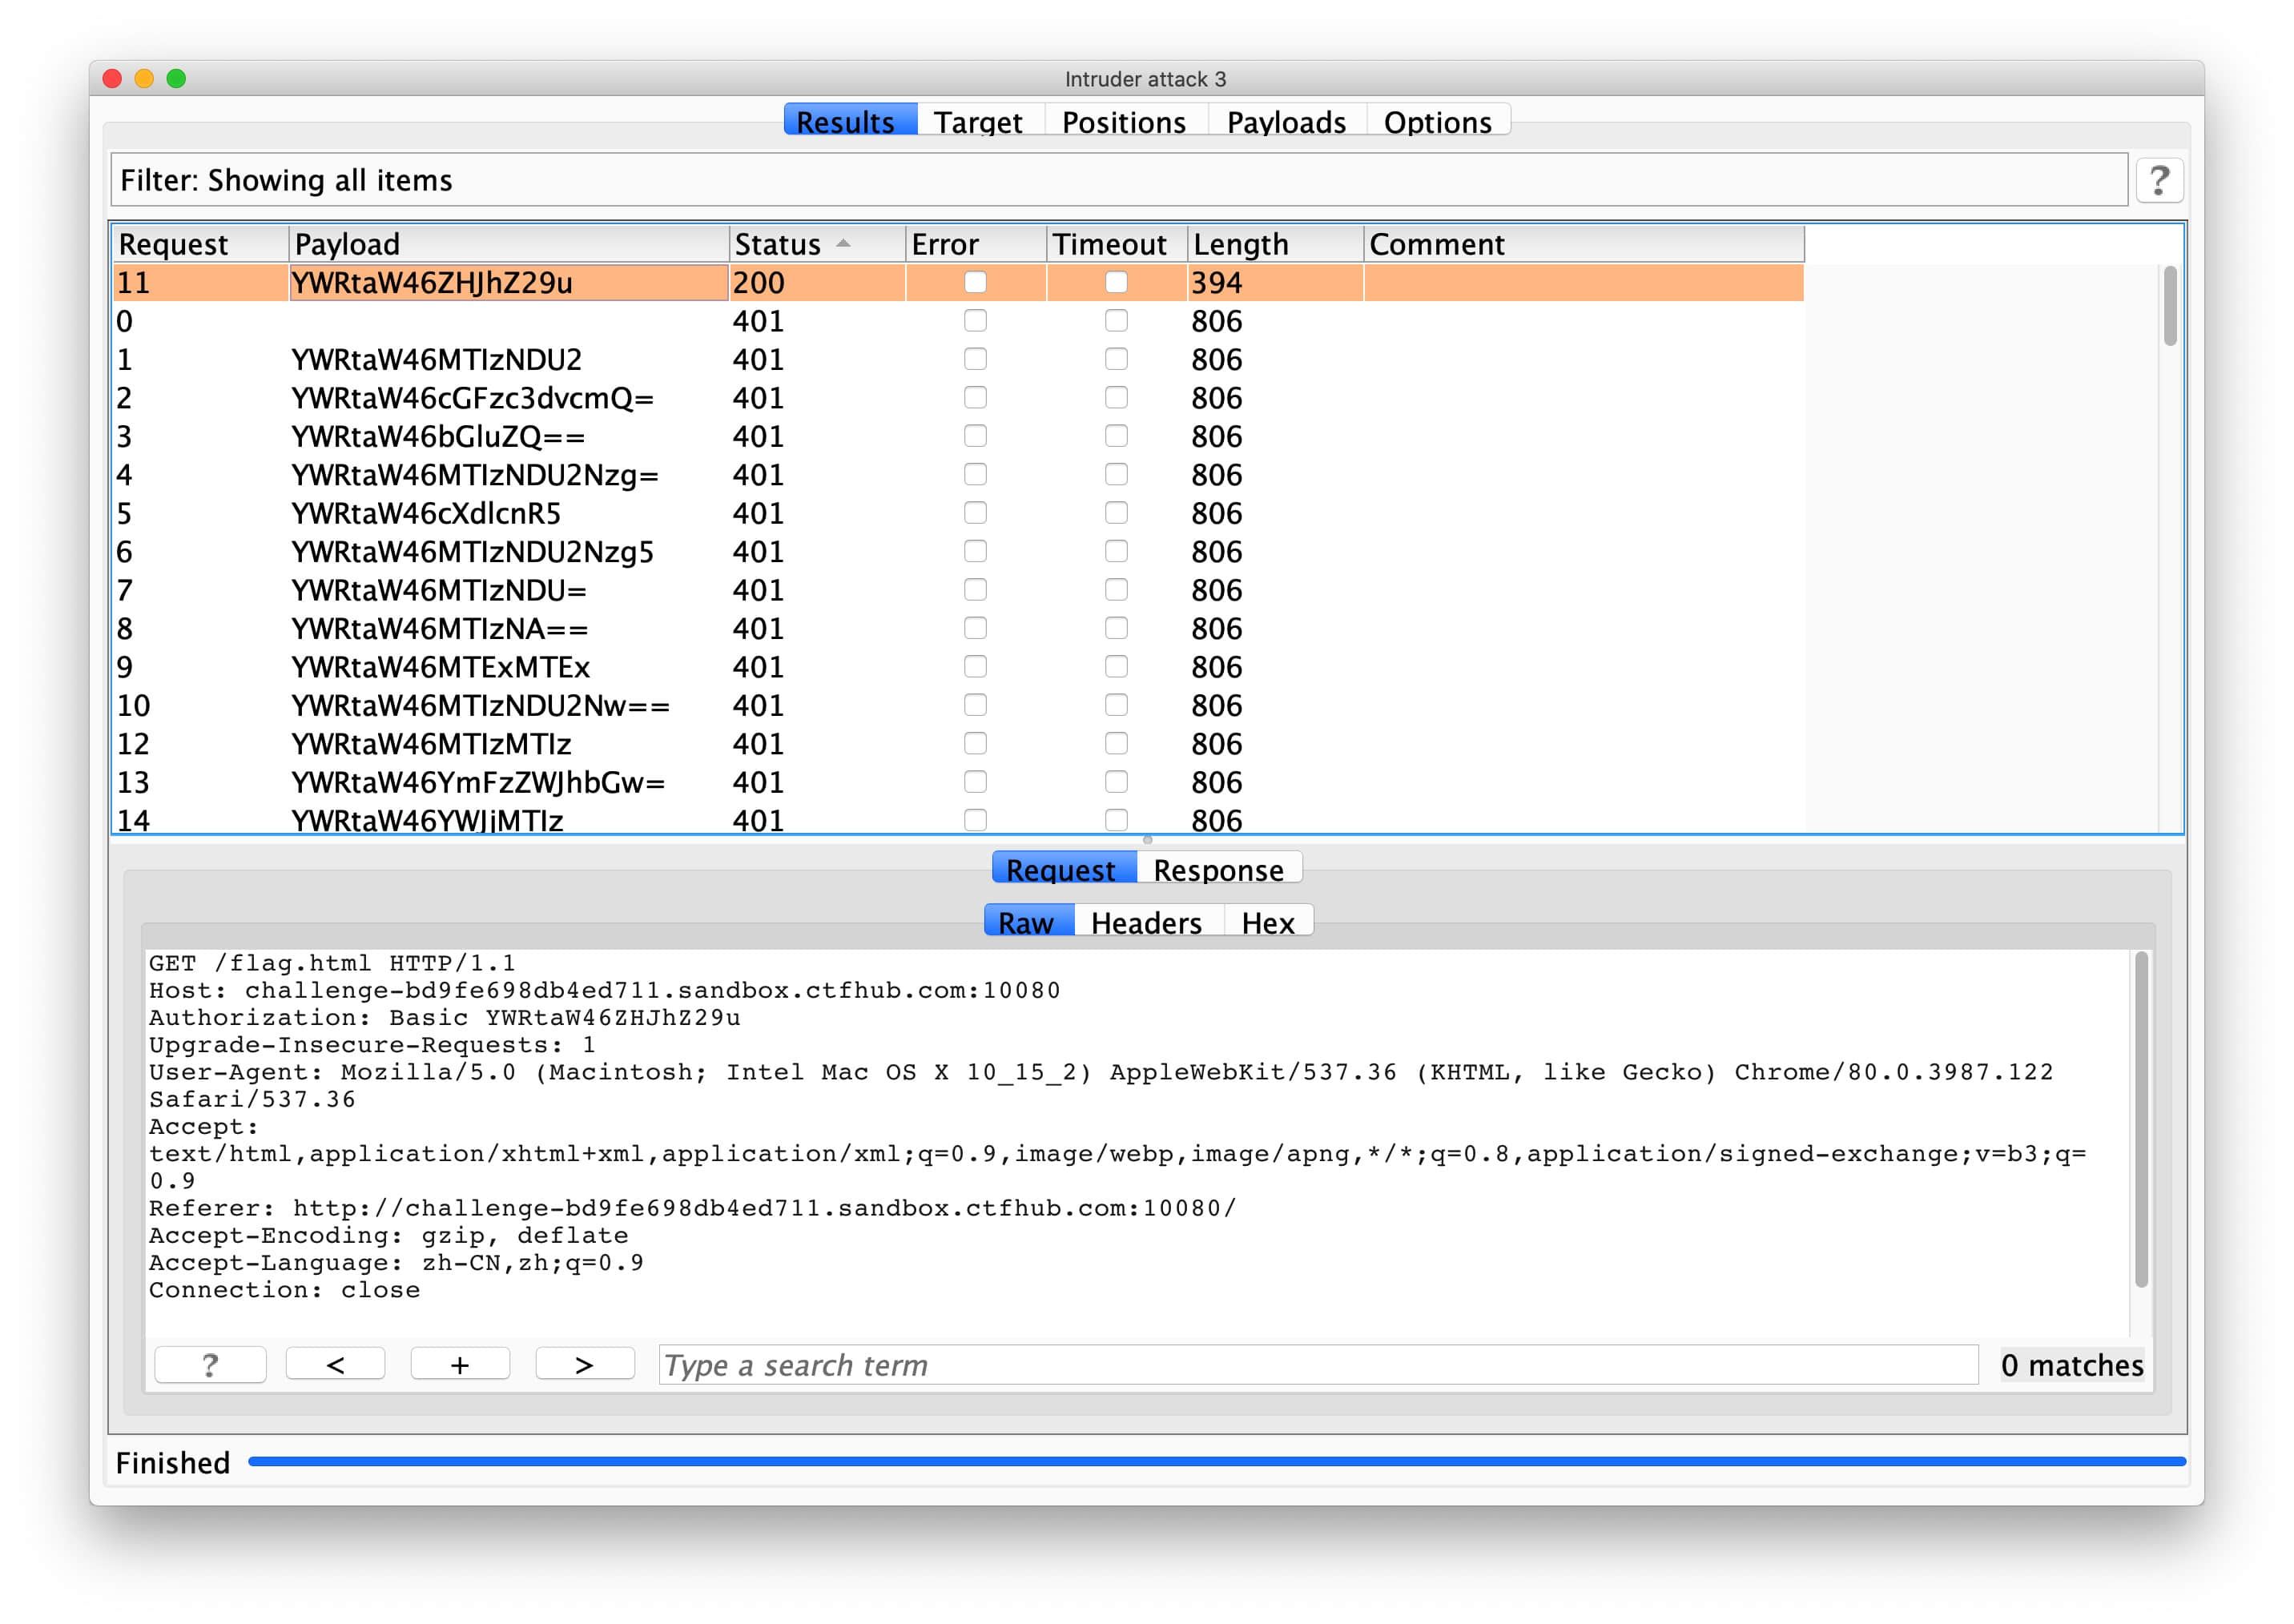This screenshot has height=1624, width=2294.
Task: Switch to the Payloads tab
Action: tap(1285, 122)
